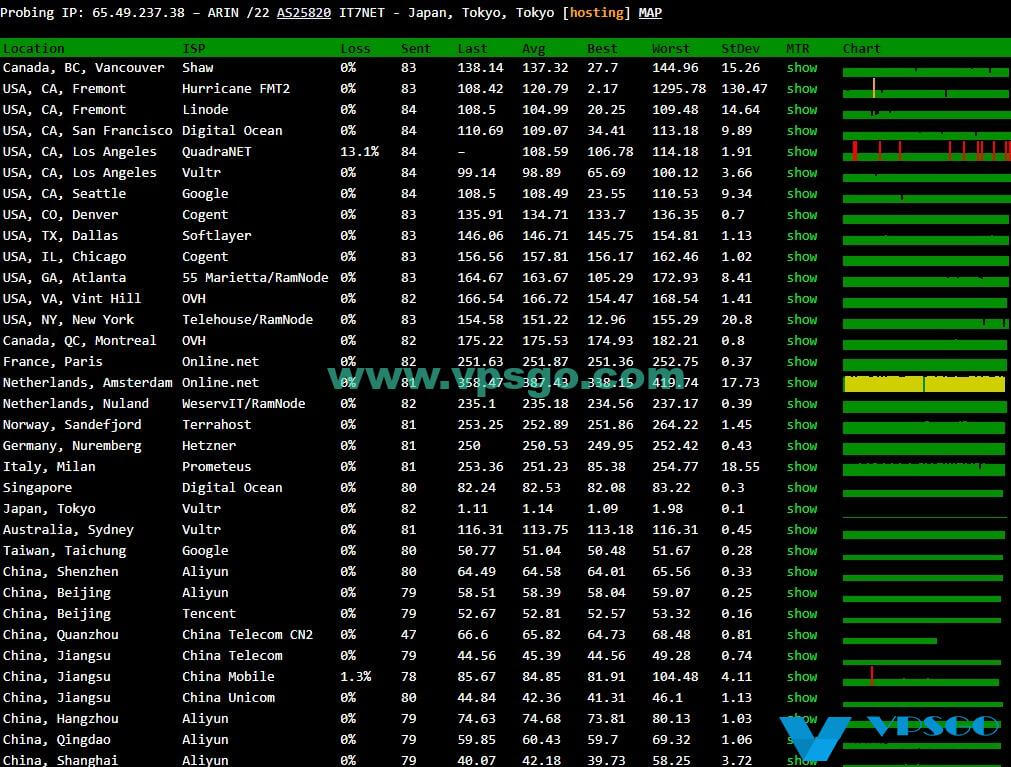Click the Hurricane FMT2 ISP cell
This screenshot has width=1011, height=767.
coord(236,89)
